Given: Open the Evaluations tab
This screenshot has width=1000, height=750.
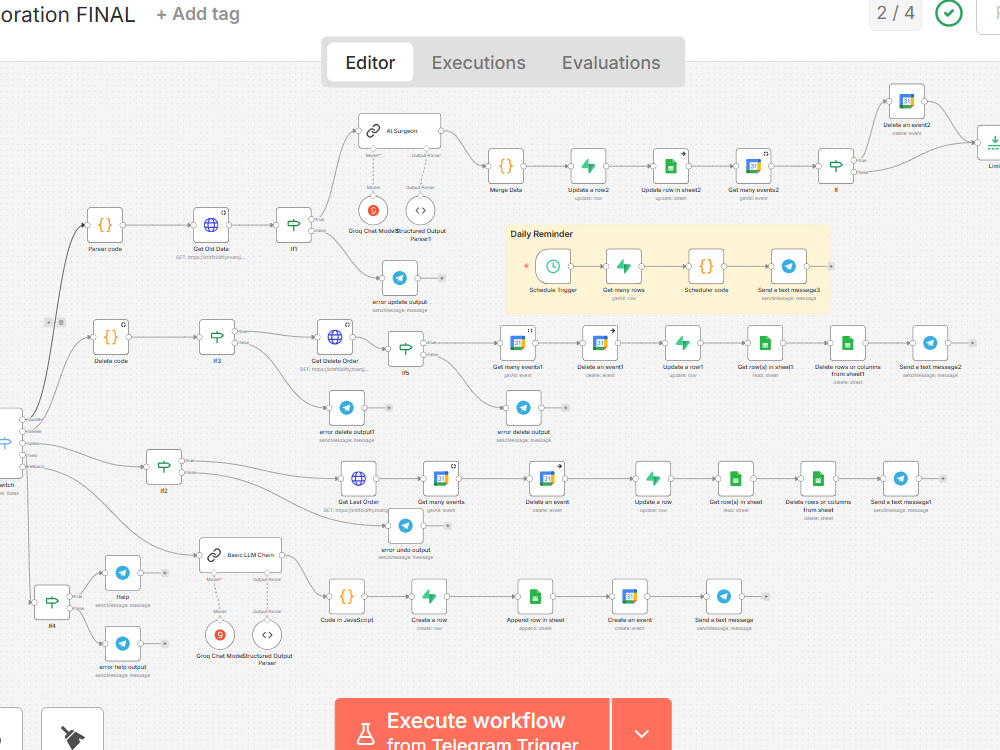Looking at the screenshot, I should pos(611,62).
